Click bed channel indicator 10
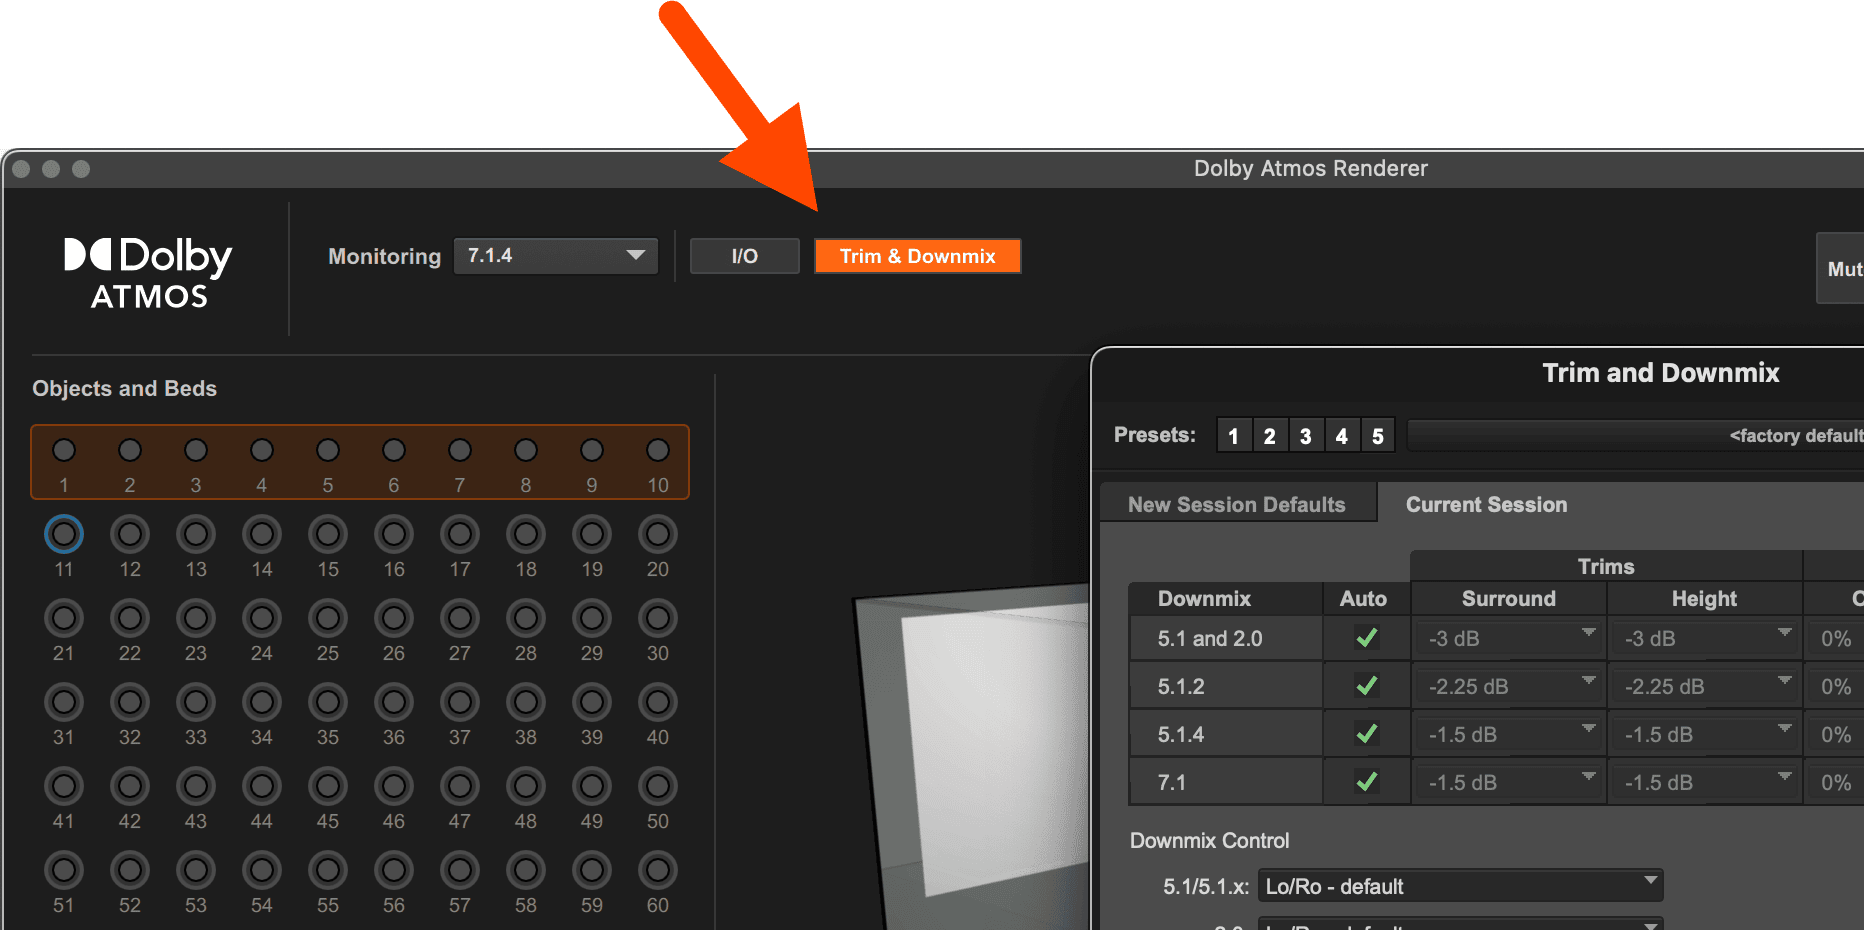Image resolution: width=1864 pixels, height=930 pixels. point(658,451)
